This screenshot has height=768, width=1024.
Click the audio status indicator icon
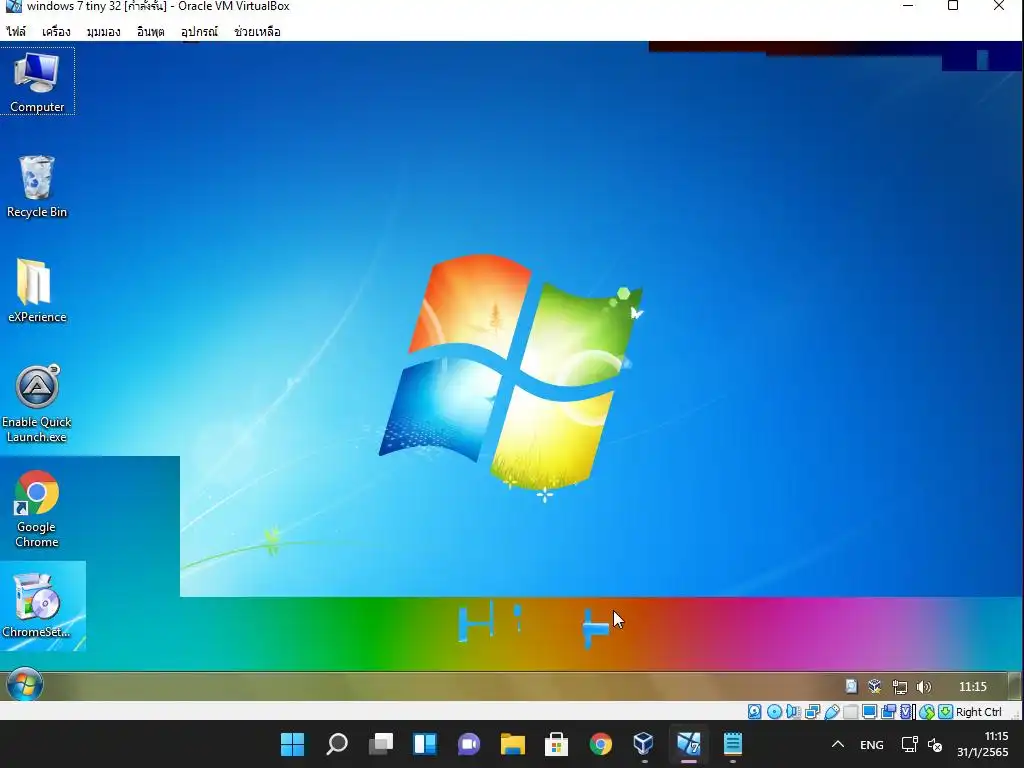pos(793,712)
